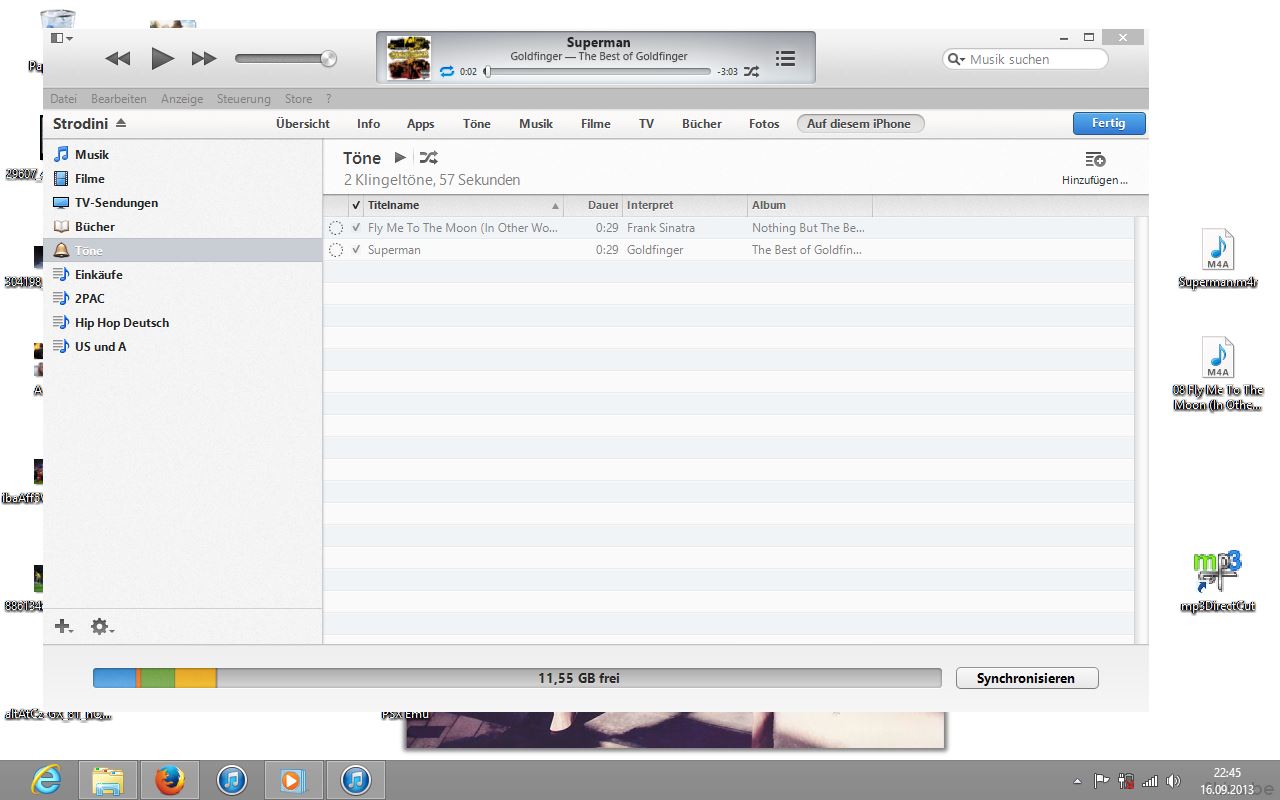1280x800 pixels.
Task: Switch to the Bücher tab
Action: 702,124
